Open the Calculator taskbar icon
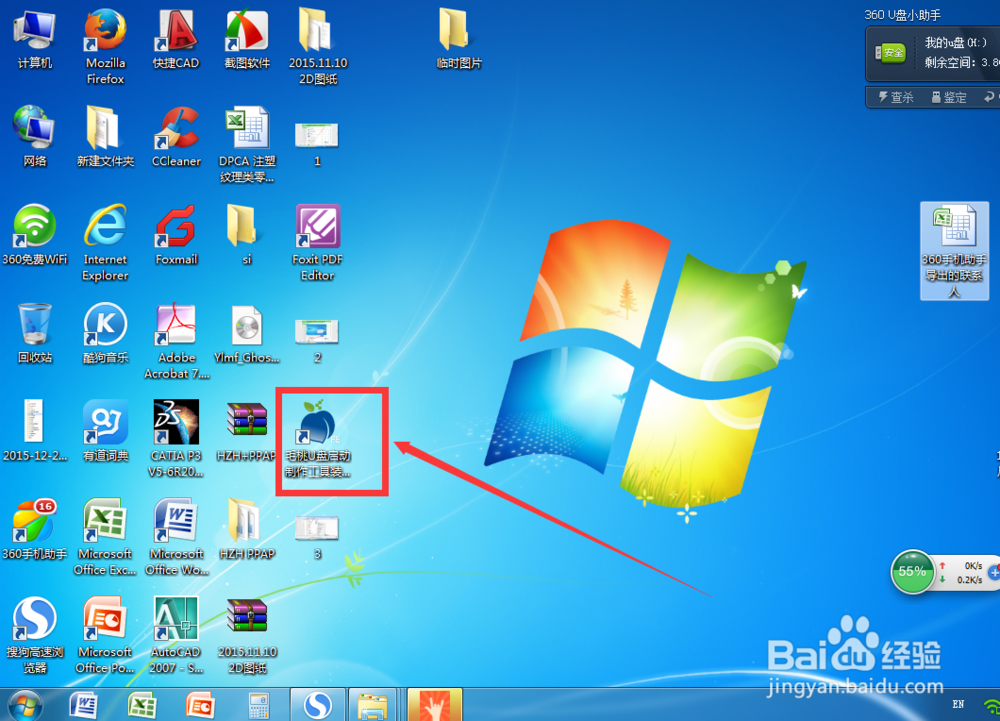Image resolution: width=1000 pixels, height=721 pixels. pos(258,705)
